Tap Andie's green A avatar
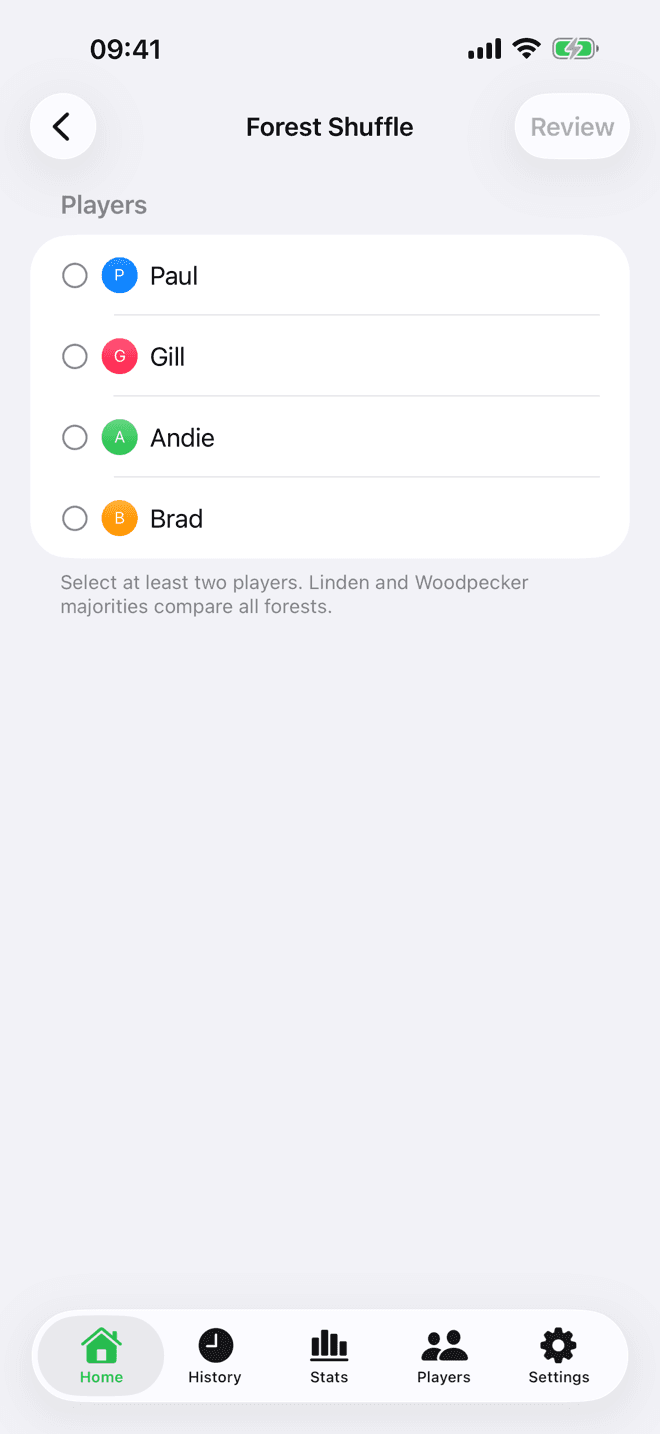Screen dimensions: 660x1434 coord(119,437)
